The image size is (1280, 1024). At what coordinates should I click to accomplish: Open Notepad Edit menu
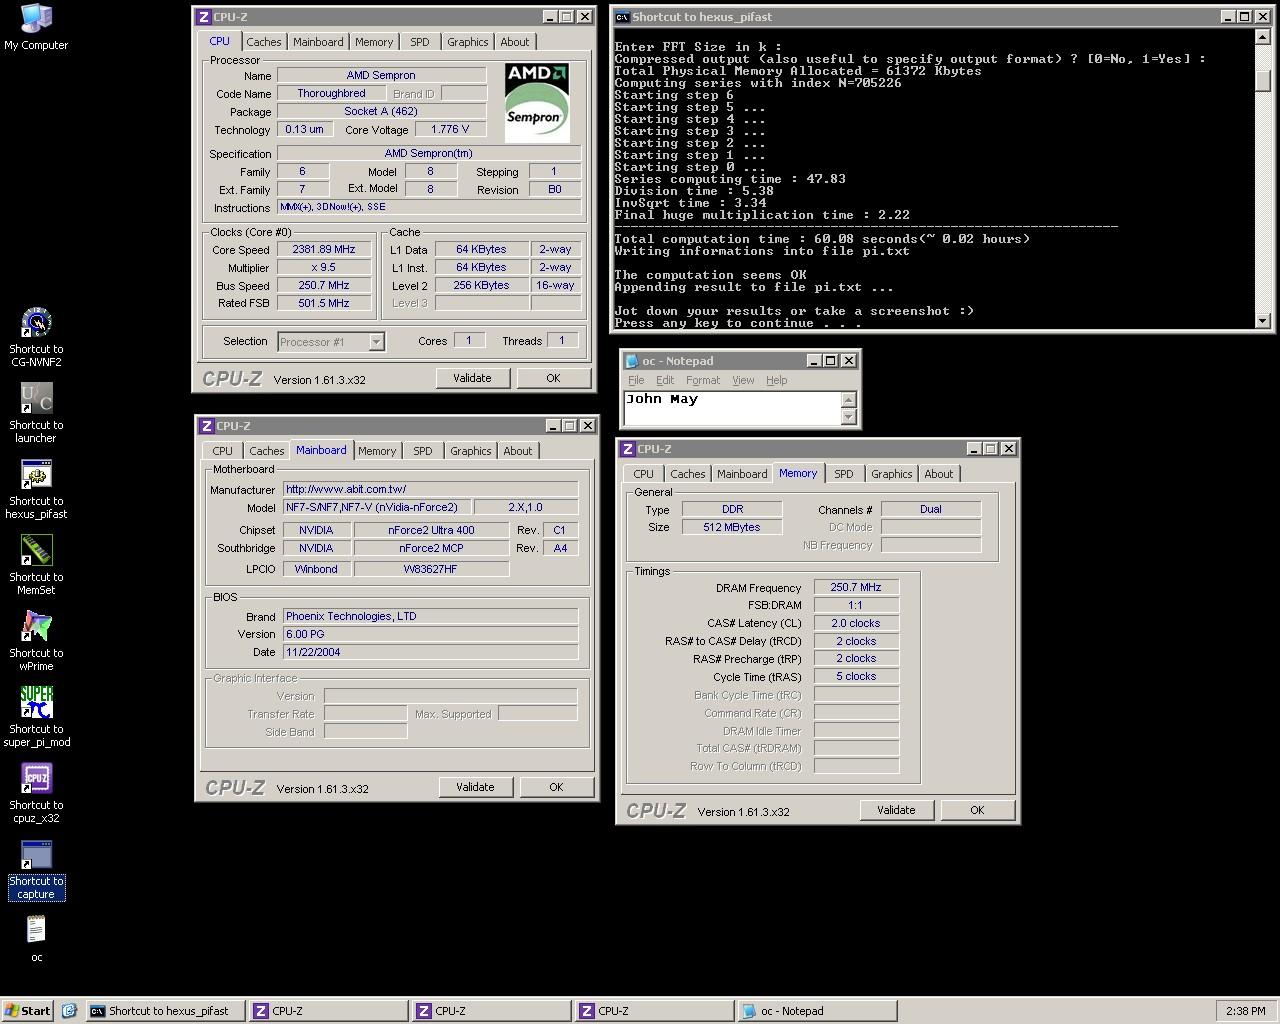click(x=665, y=380)
